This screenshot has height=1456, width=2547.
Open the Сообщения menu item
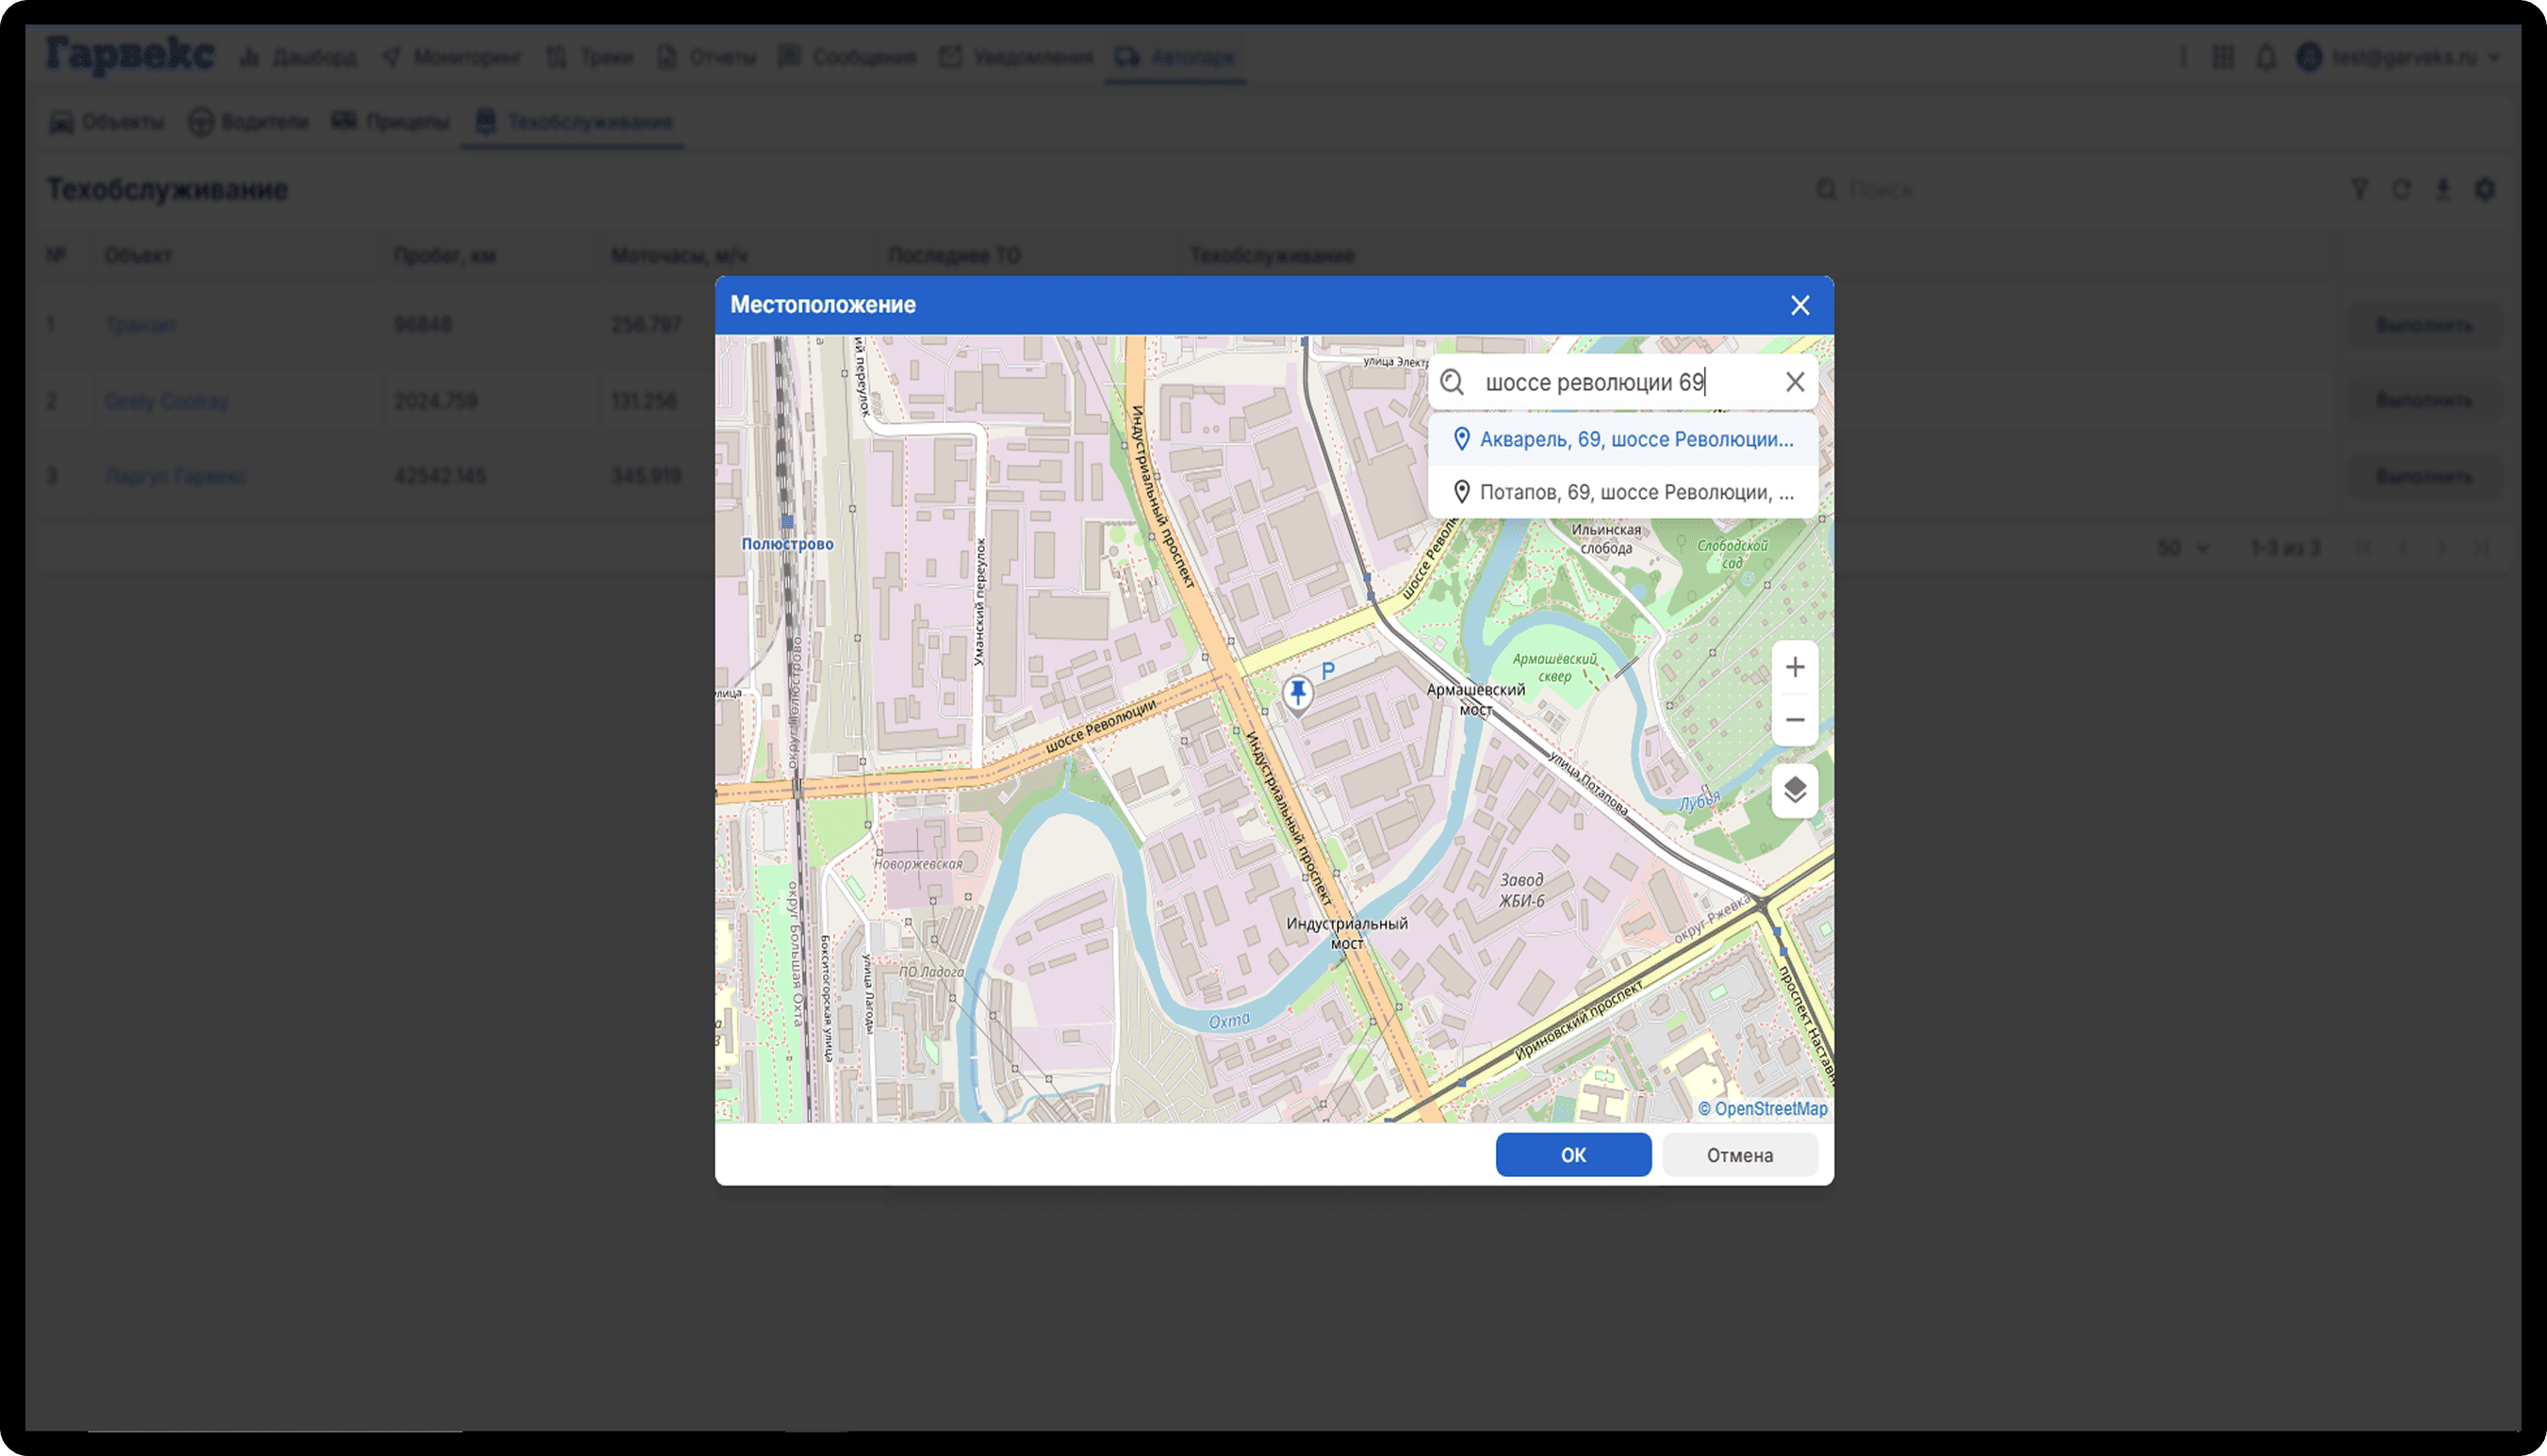[x=847, y=57]
